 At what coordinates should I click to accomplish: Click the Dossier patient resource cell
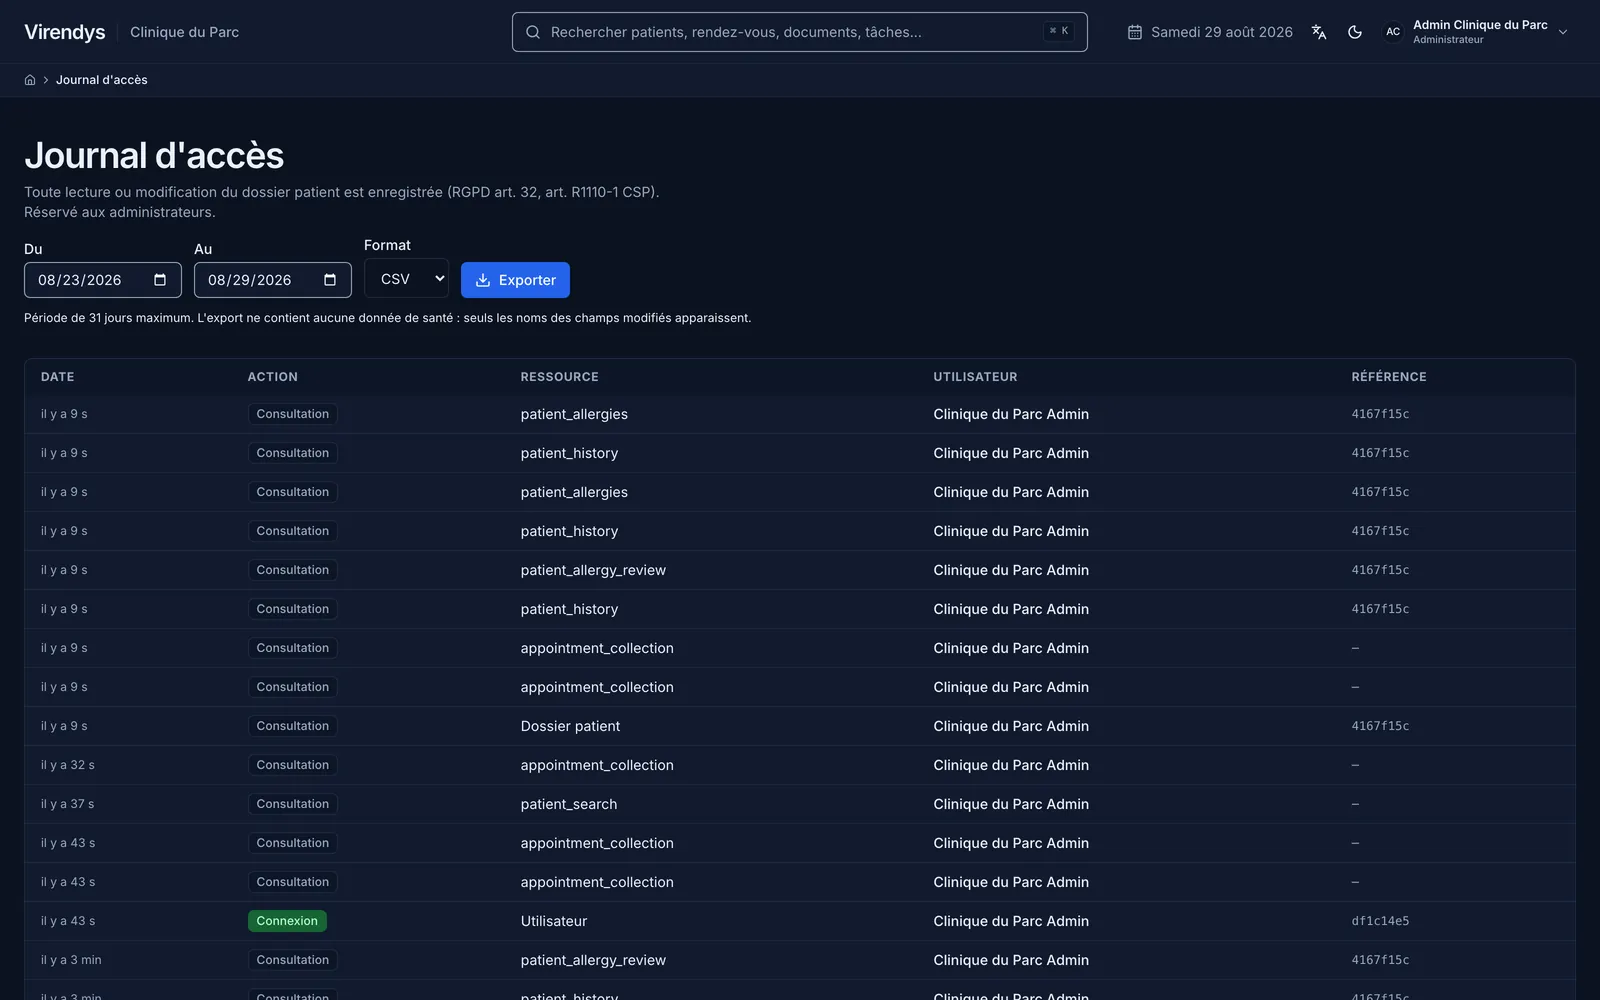click(570, 726)
